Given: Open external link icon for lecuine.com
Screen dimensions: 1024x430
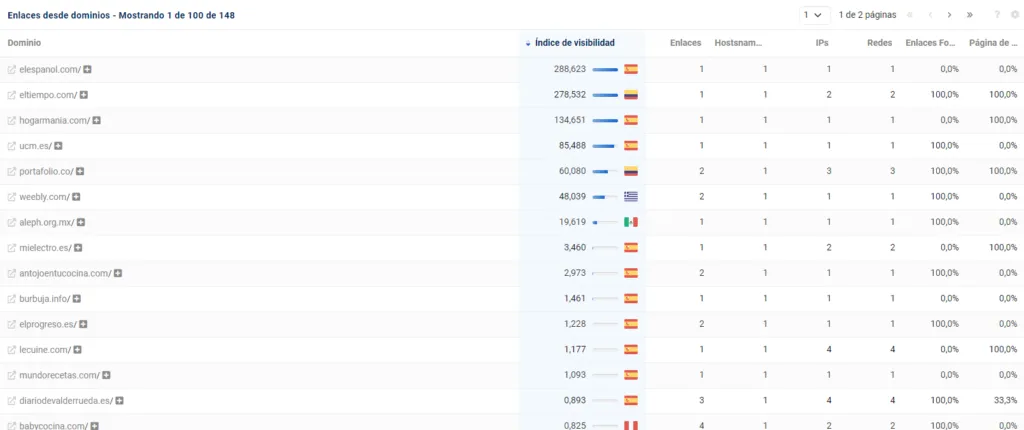Looking at the screenshot, I should (x=11, y=350).
